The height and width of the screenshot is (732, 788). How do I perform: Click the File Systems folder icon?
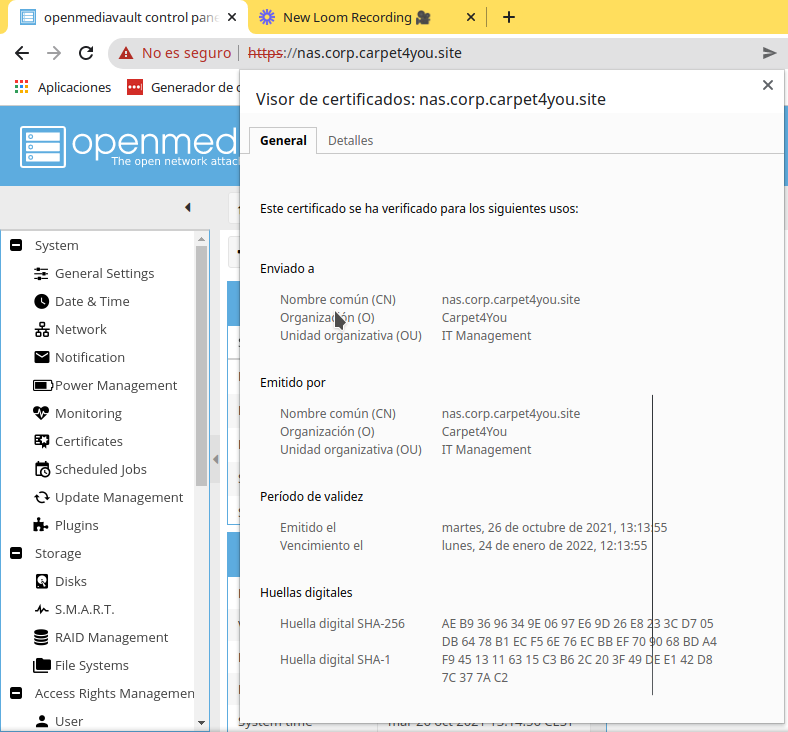tap(42, 666)
